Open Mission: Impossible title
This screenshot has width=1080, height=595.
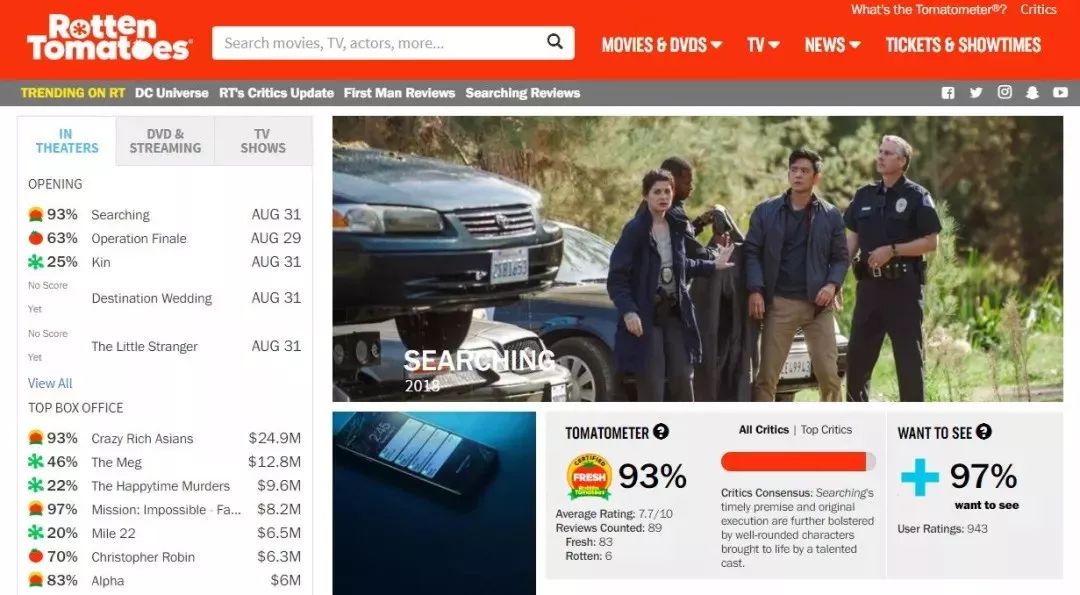[x=166, y=510]
